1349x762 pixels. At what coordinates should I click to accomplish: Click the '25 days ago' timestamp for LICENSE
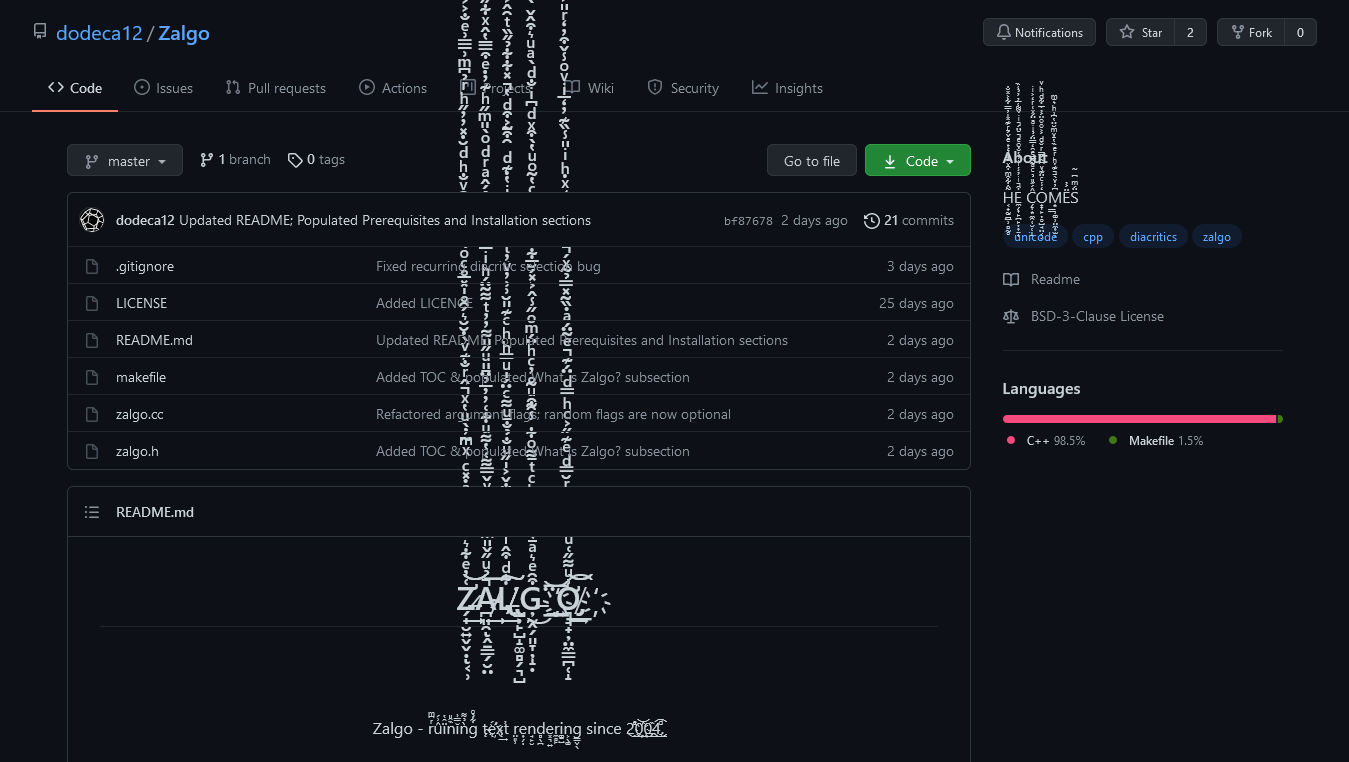tap(916, 303)
